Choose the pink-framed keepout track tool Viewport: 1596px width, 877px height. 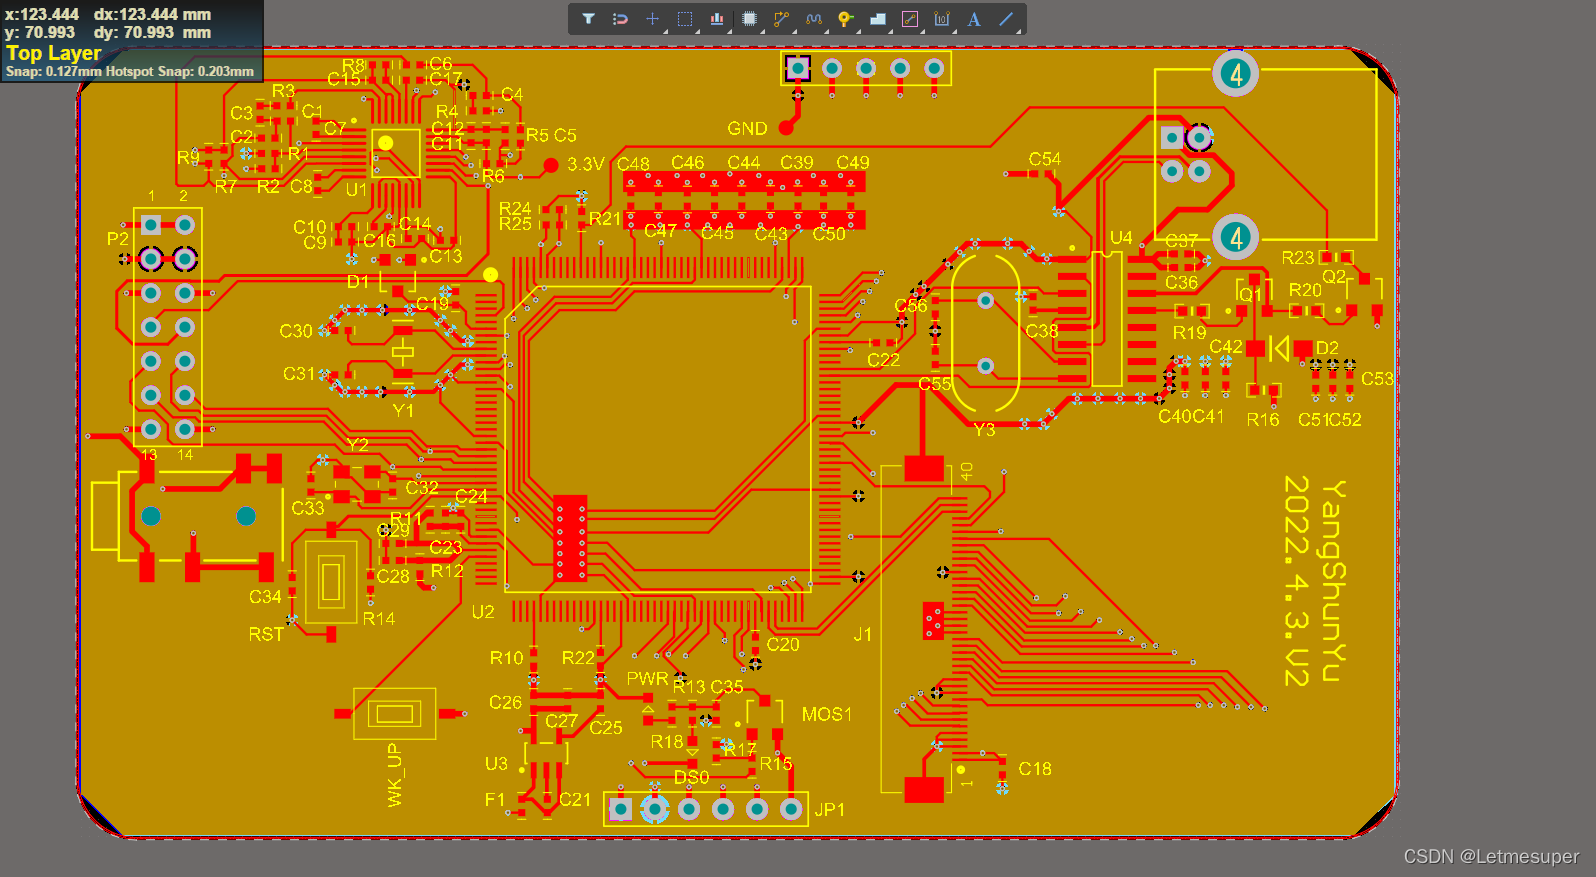coord(909,19)
